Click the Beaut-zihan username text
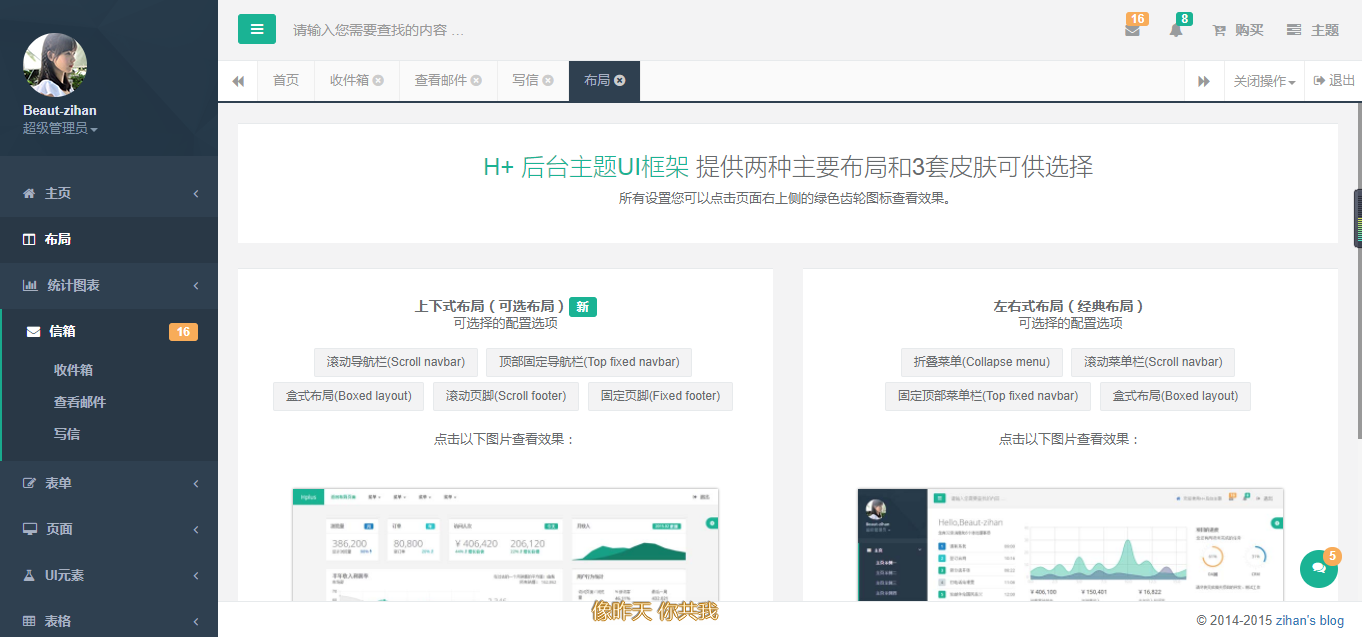The image size is (1362, 637). pos(60,110)
